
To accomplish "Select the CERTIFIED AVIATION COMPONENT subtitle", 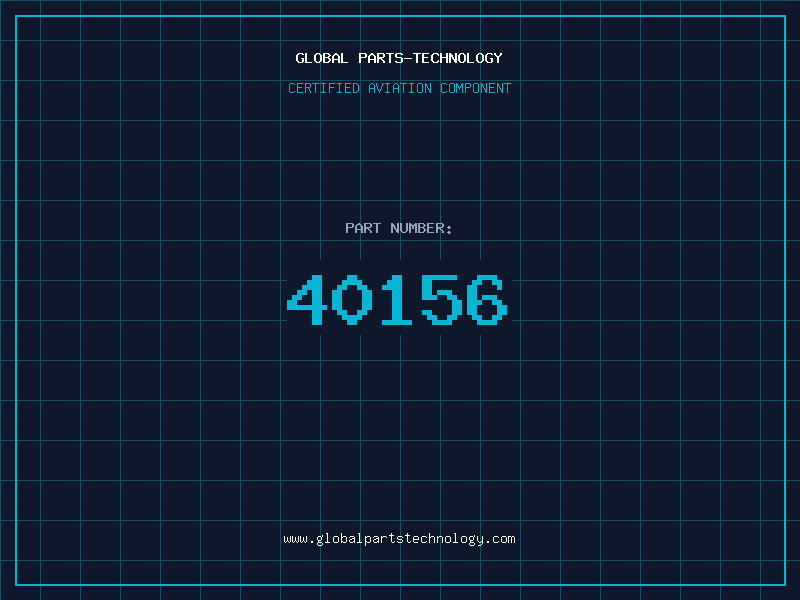I will click(399, 88).
